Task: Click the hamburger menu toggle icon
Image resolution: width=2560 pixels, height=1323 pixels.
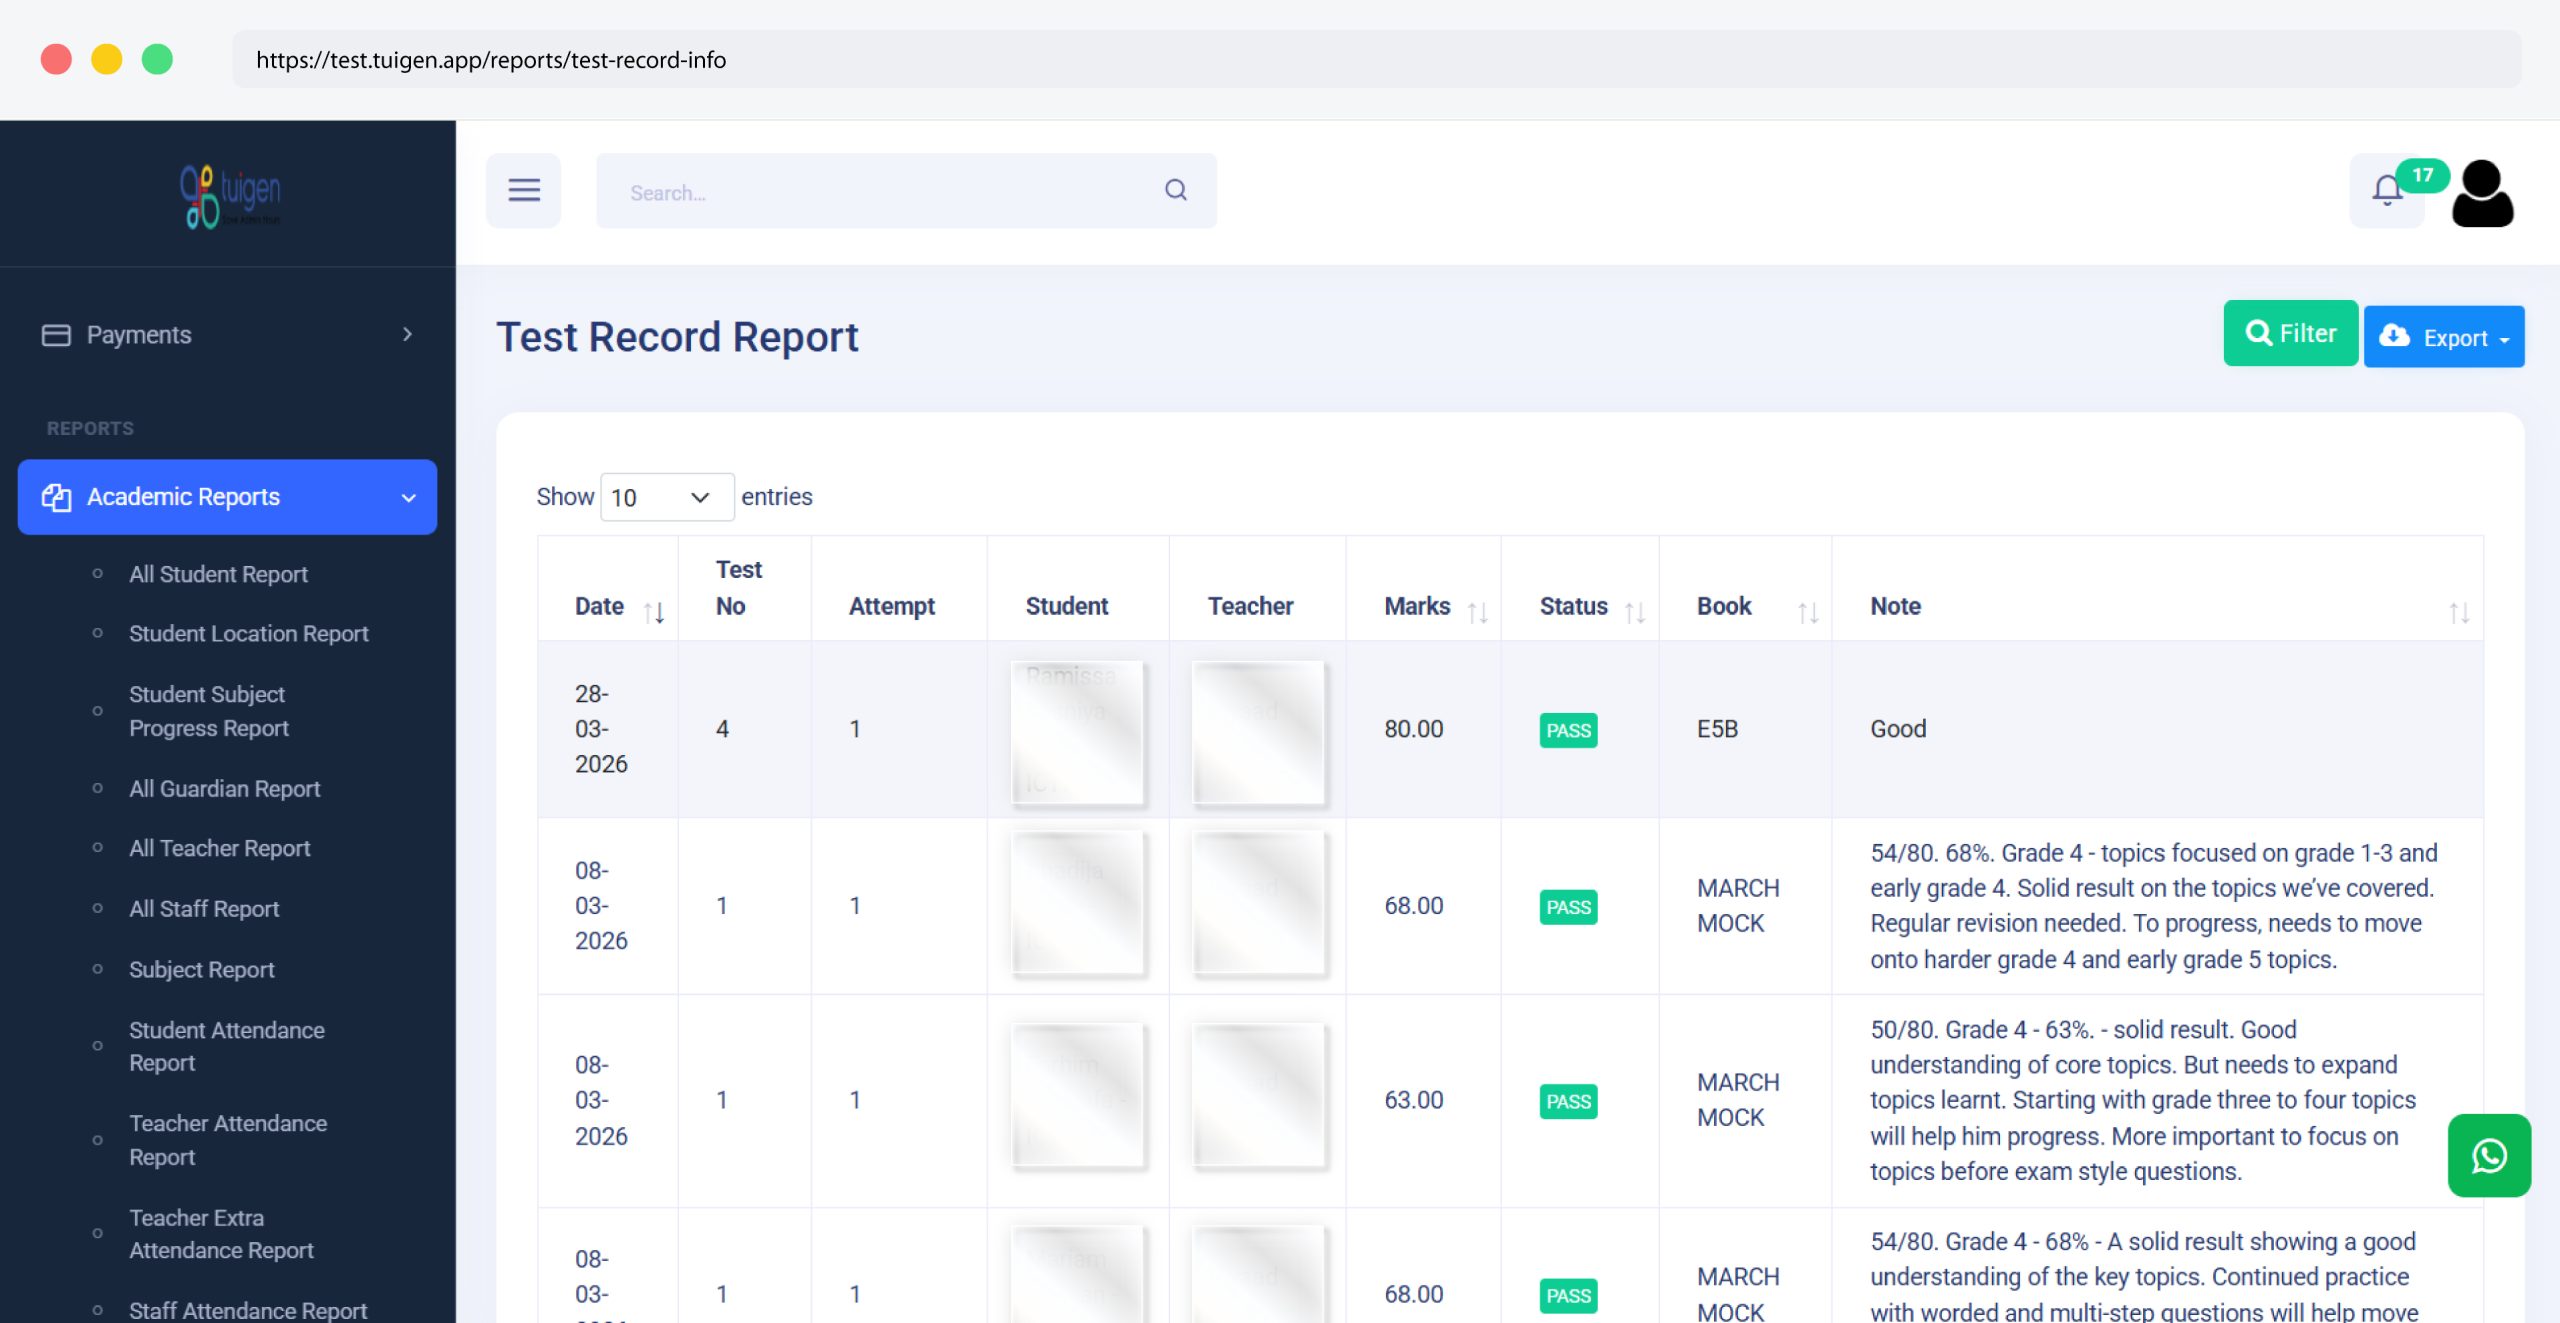Action: point(523,190)
